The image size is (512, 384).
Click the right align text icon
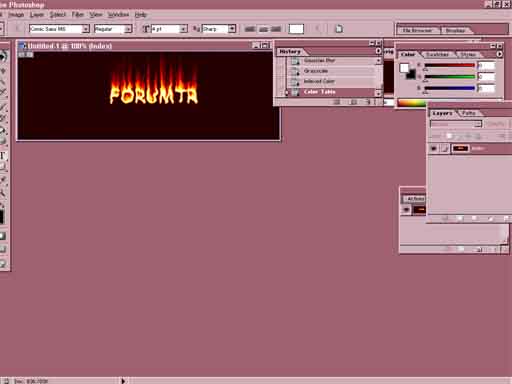point(276,29)
